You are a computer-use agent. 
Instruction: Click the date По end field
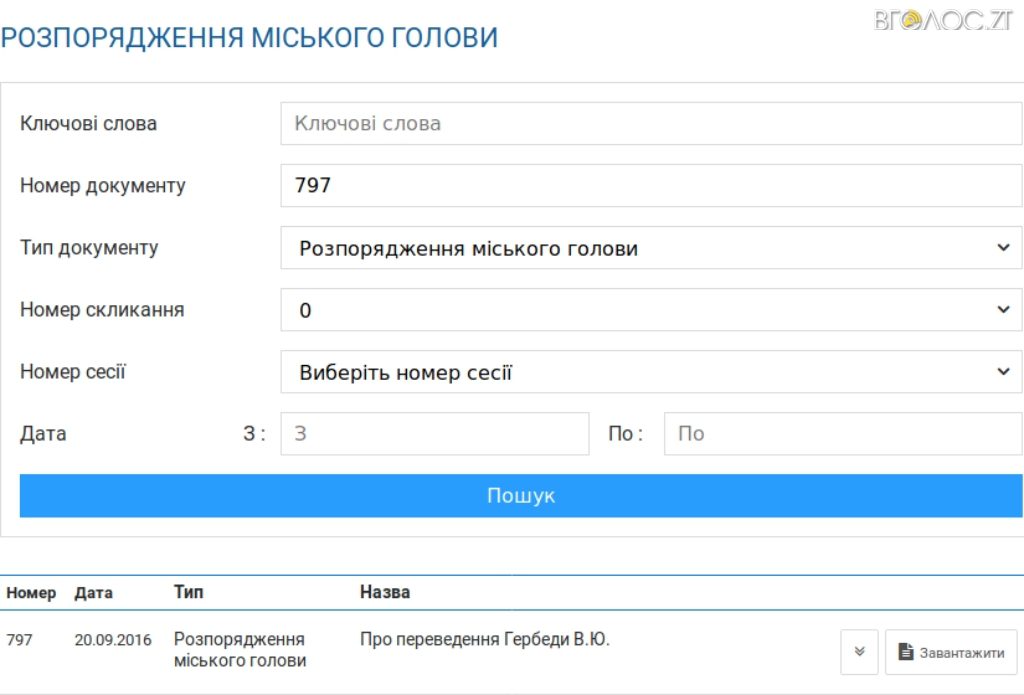pos(842,434)
